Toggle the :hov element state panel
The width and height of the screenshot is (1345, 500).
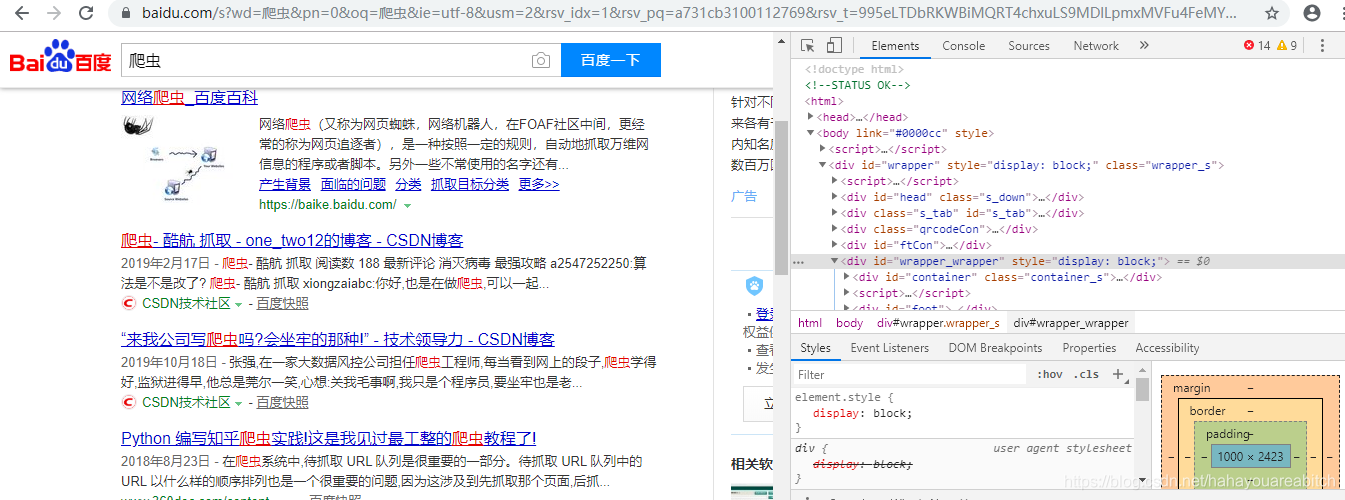[1050, 375]
